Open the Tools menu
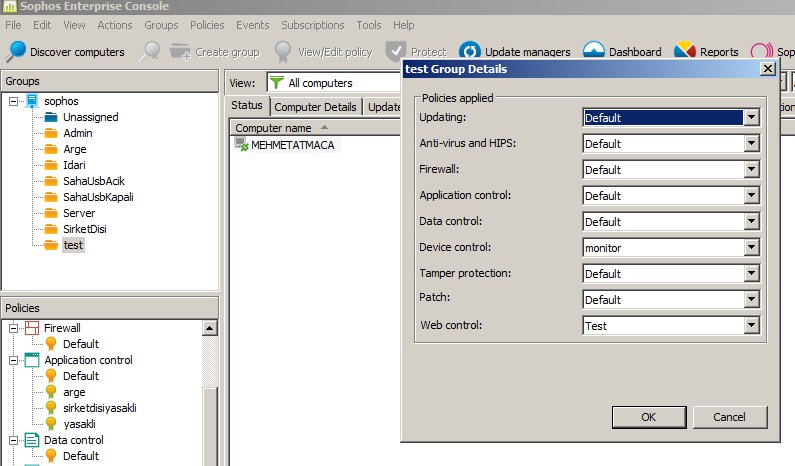The width and height of the screenshot is (795, 466). coord(369,25)
